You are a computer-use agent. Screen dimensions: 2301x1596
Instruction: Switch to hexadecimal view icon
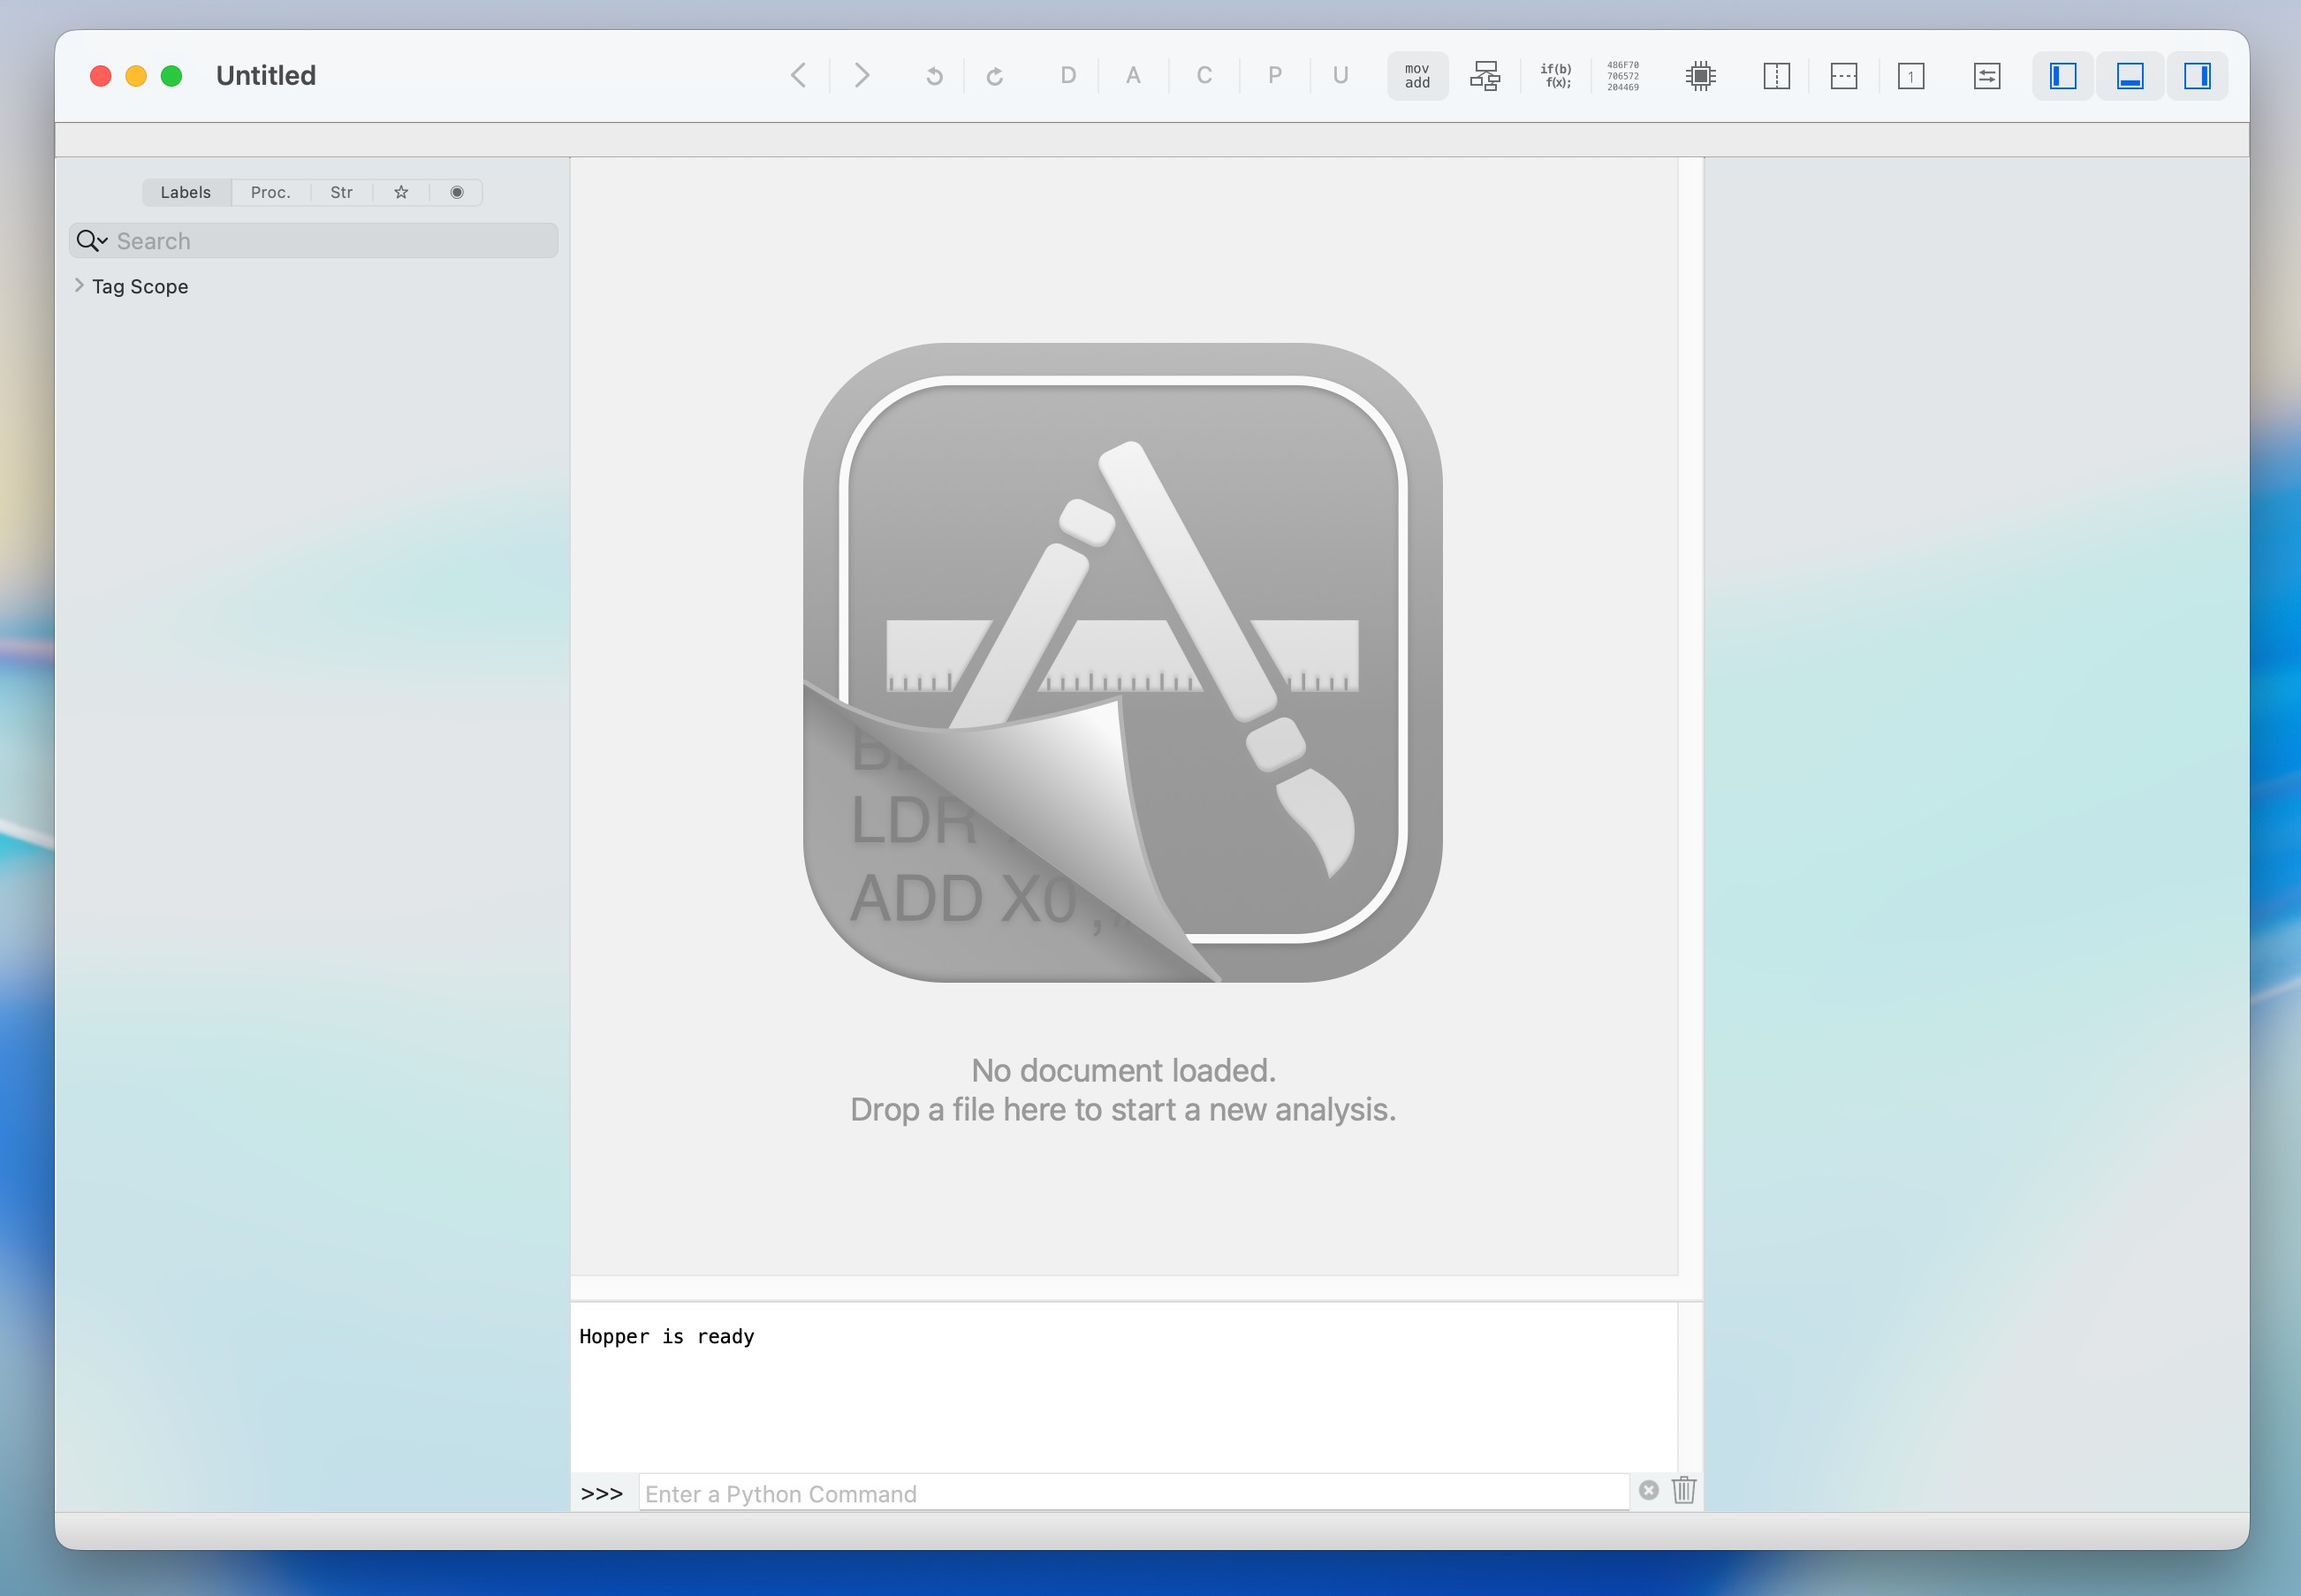[x=1622, y=76]
